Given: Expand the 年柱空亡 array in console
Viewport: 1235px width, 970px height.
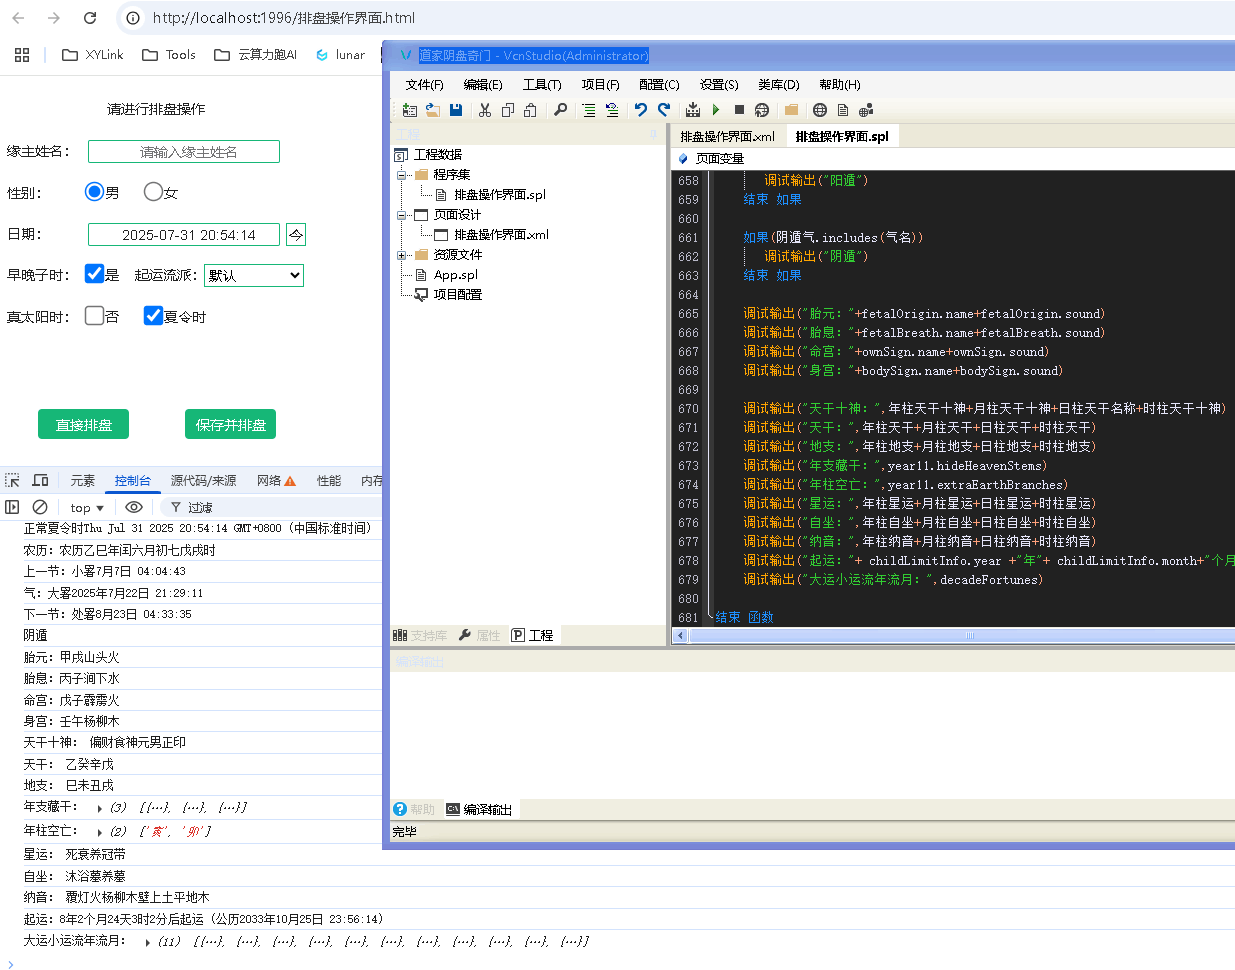Looking at the screenshot, I should click(x=100, y=832).
